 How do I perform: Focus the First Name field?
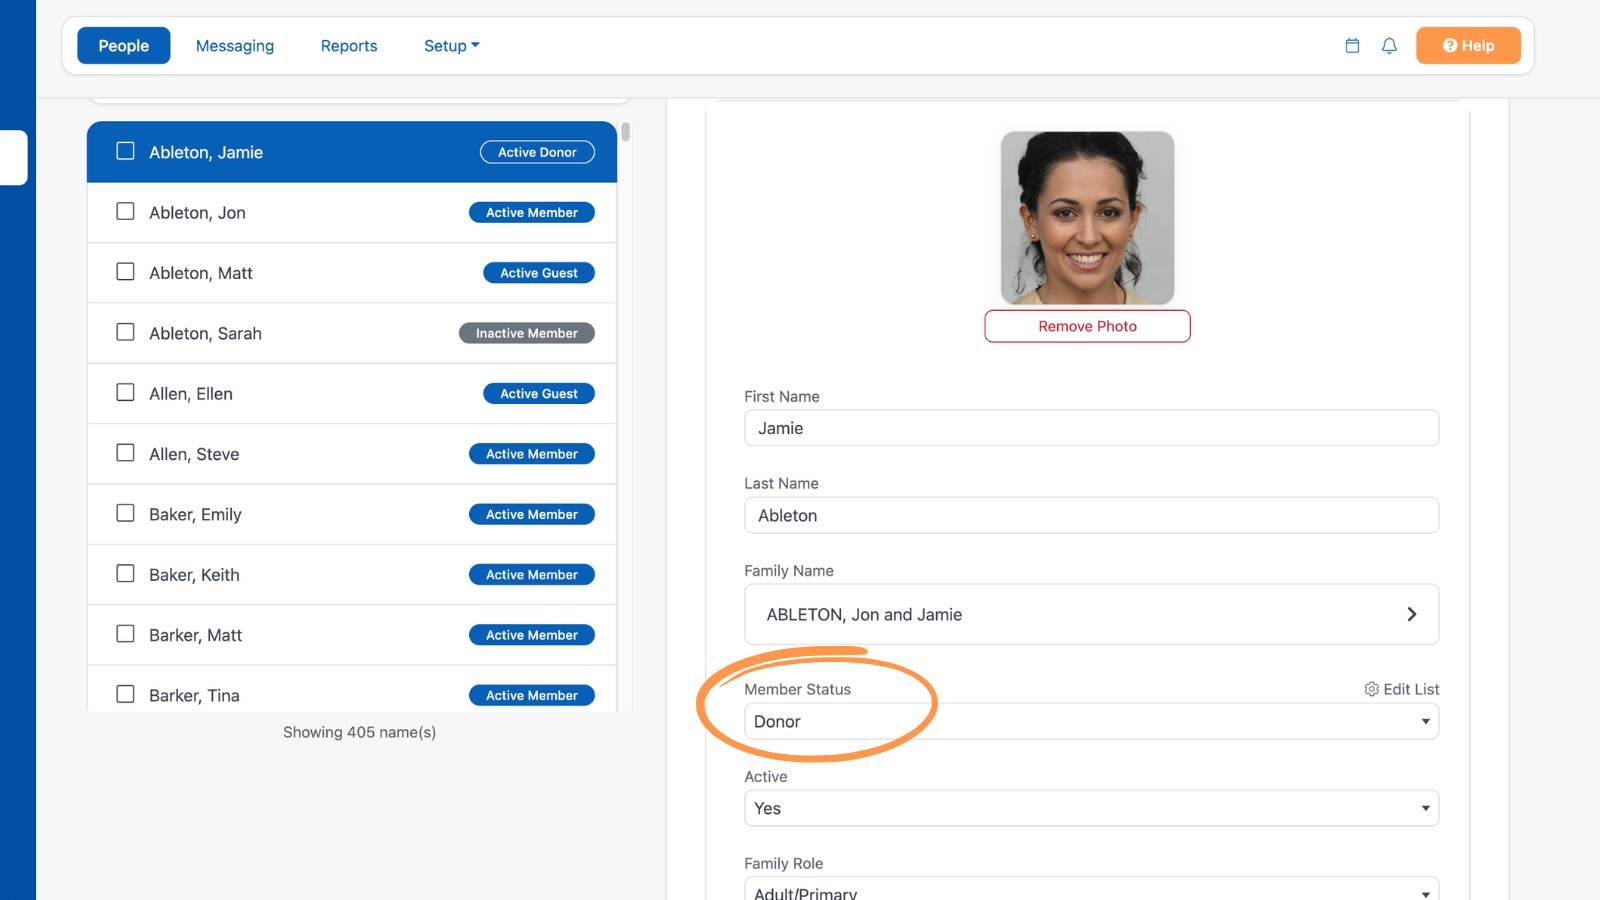(1091, 428)
